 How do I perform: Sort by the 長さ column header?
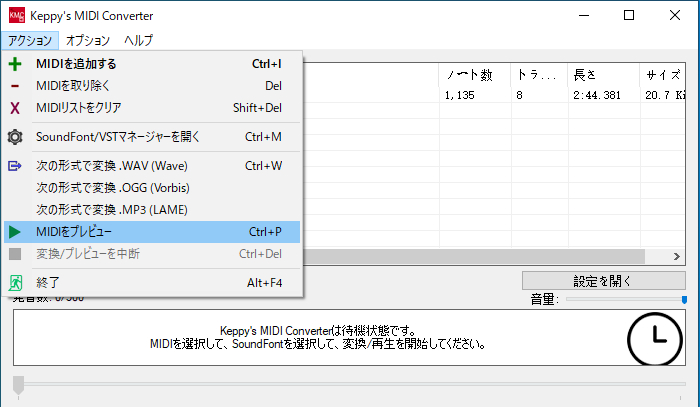click(x=604, y=75)
